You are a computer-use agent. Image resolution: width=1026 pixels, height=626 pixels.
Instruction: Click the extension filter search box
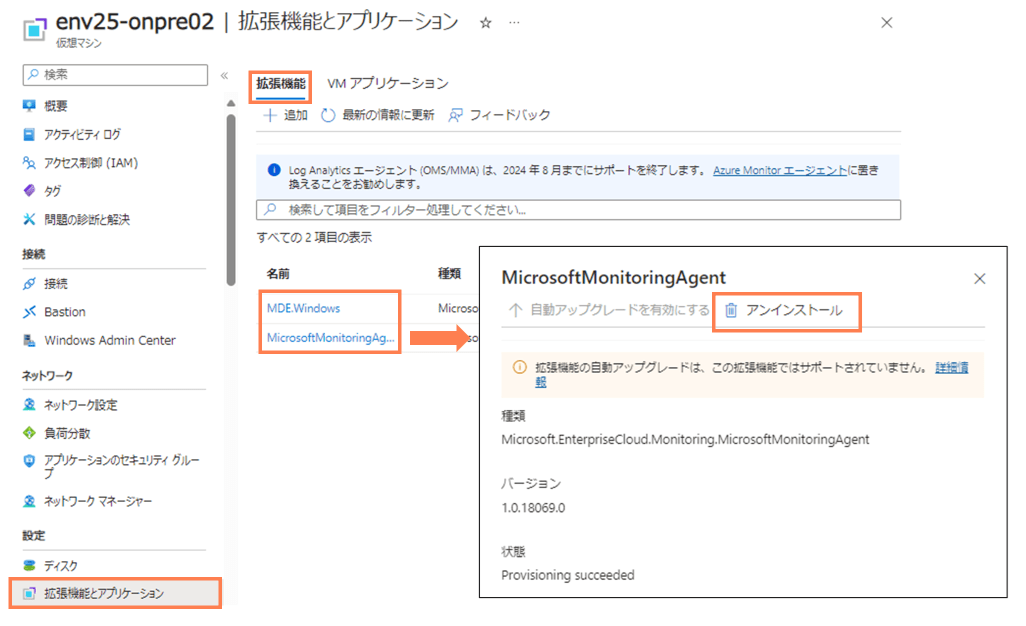click(x=578, y=210)
